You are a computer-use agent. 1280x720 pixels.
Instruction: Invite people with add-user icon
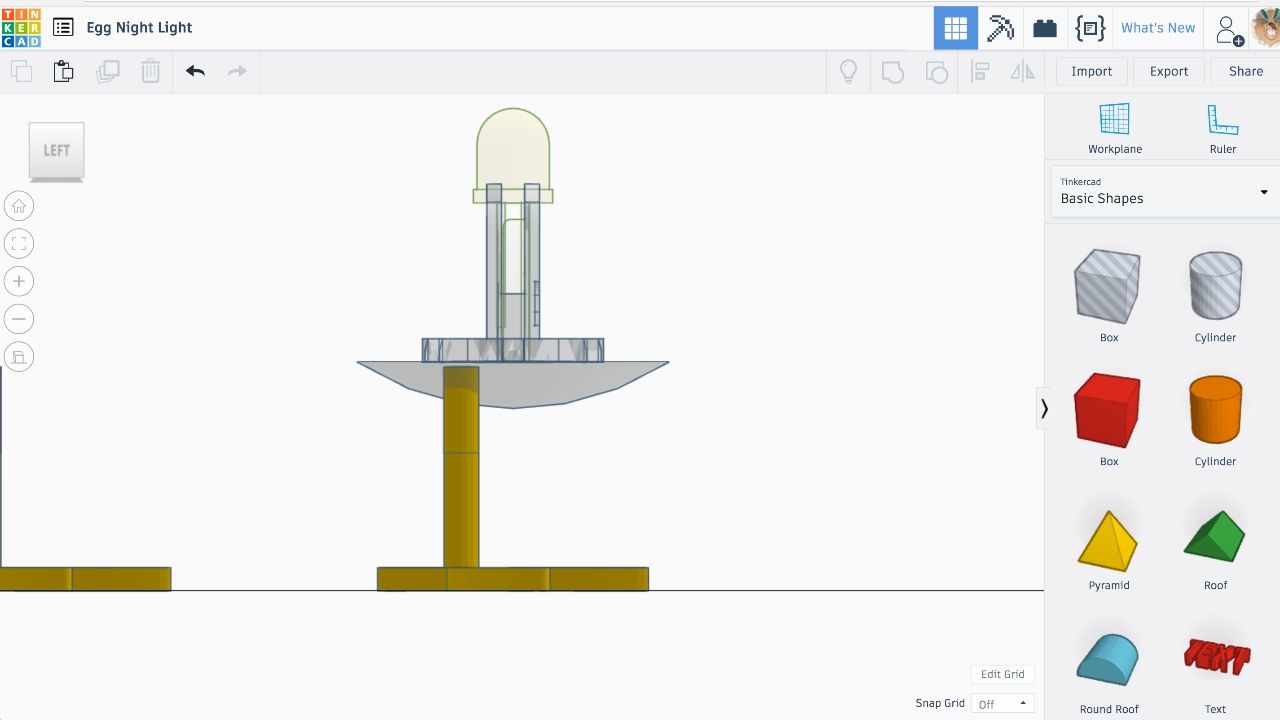(1229, 30)
